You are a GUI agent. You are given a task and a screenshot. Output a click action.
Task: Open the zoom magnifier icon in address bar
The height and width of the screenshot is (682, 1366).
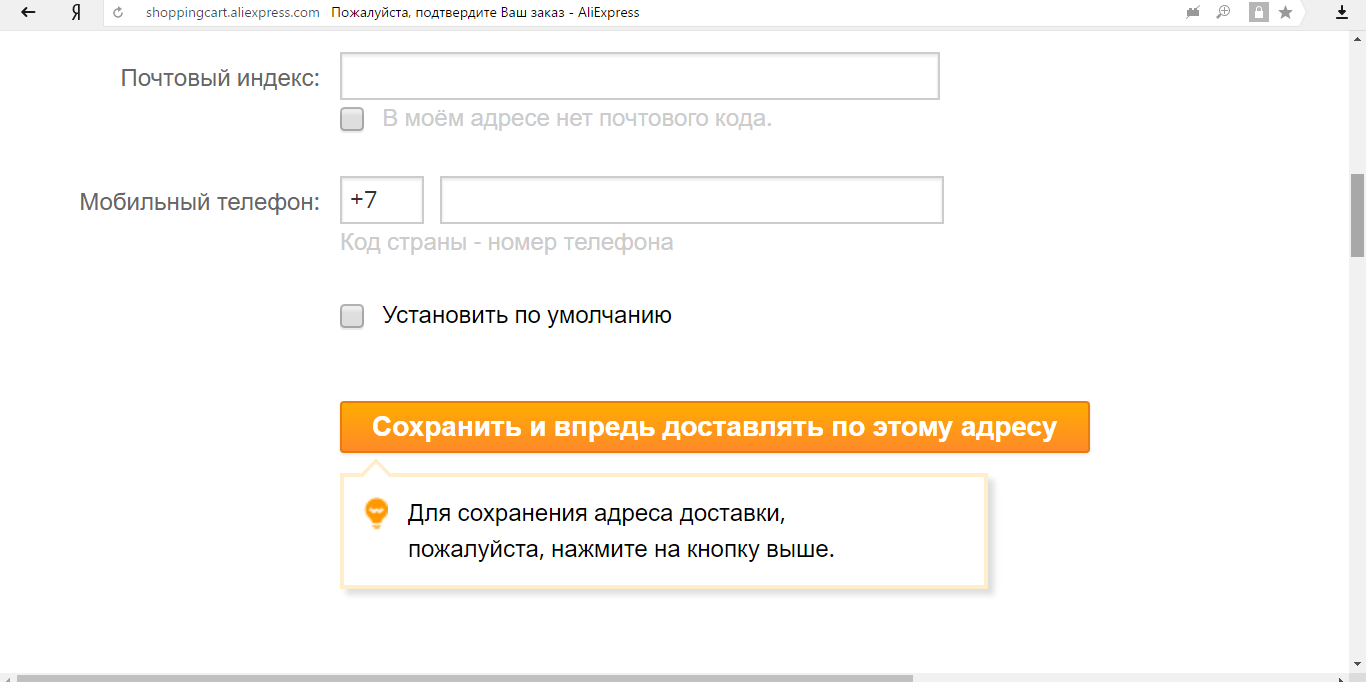pos(1222,13)
